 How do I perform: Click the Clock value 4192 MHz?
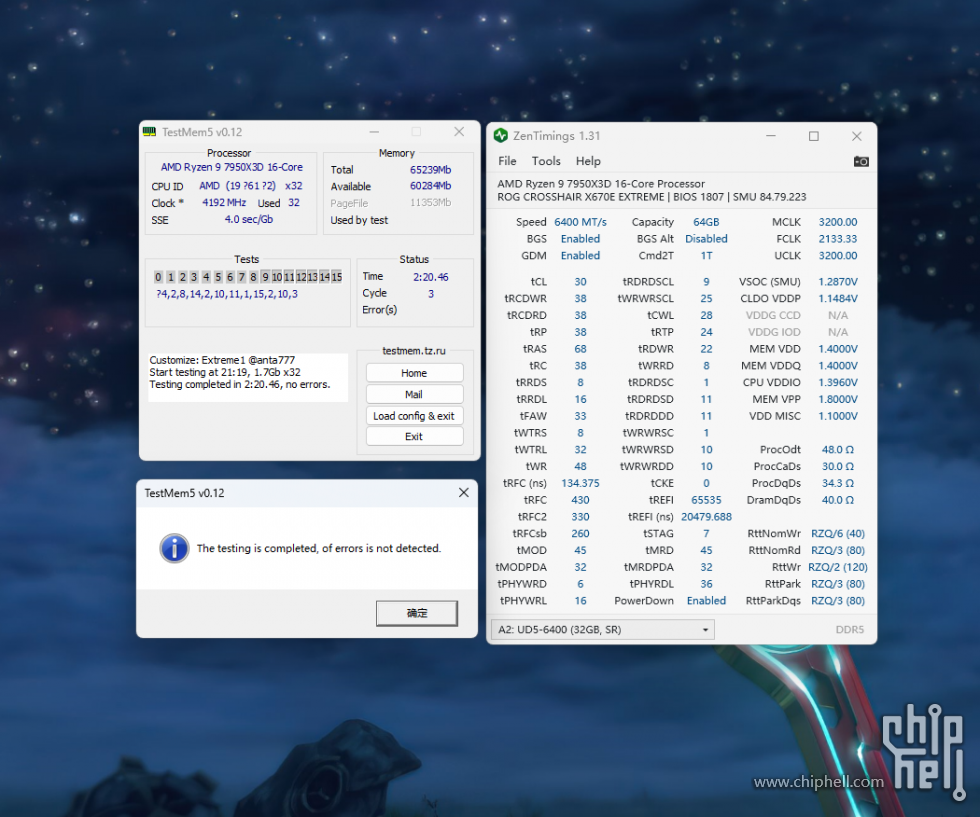coord(224,203)
